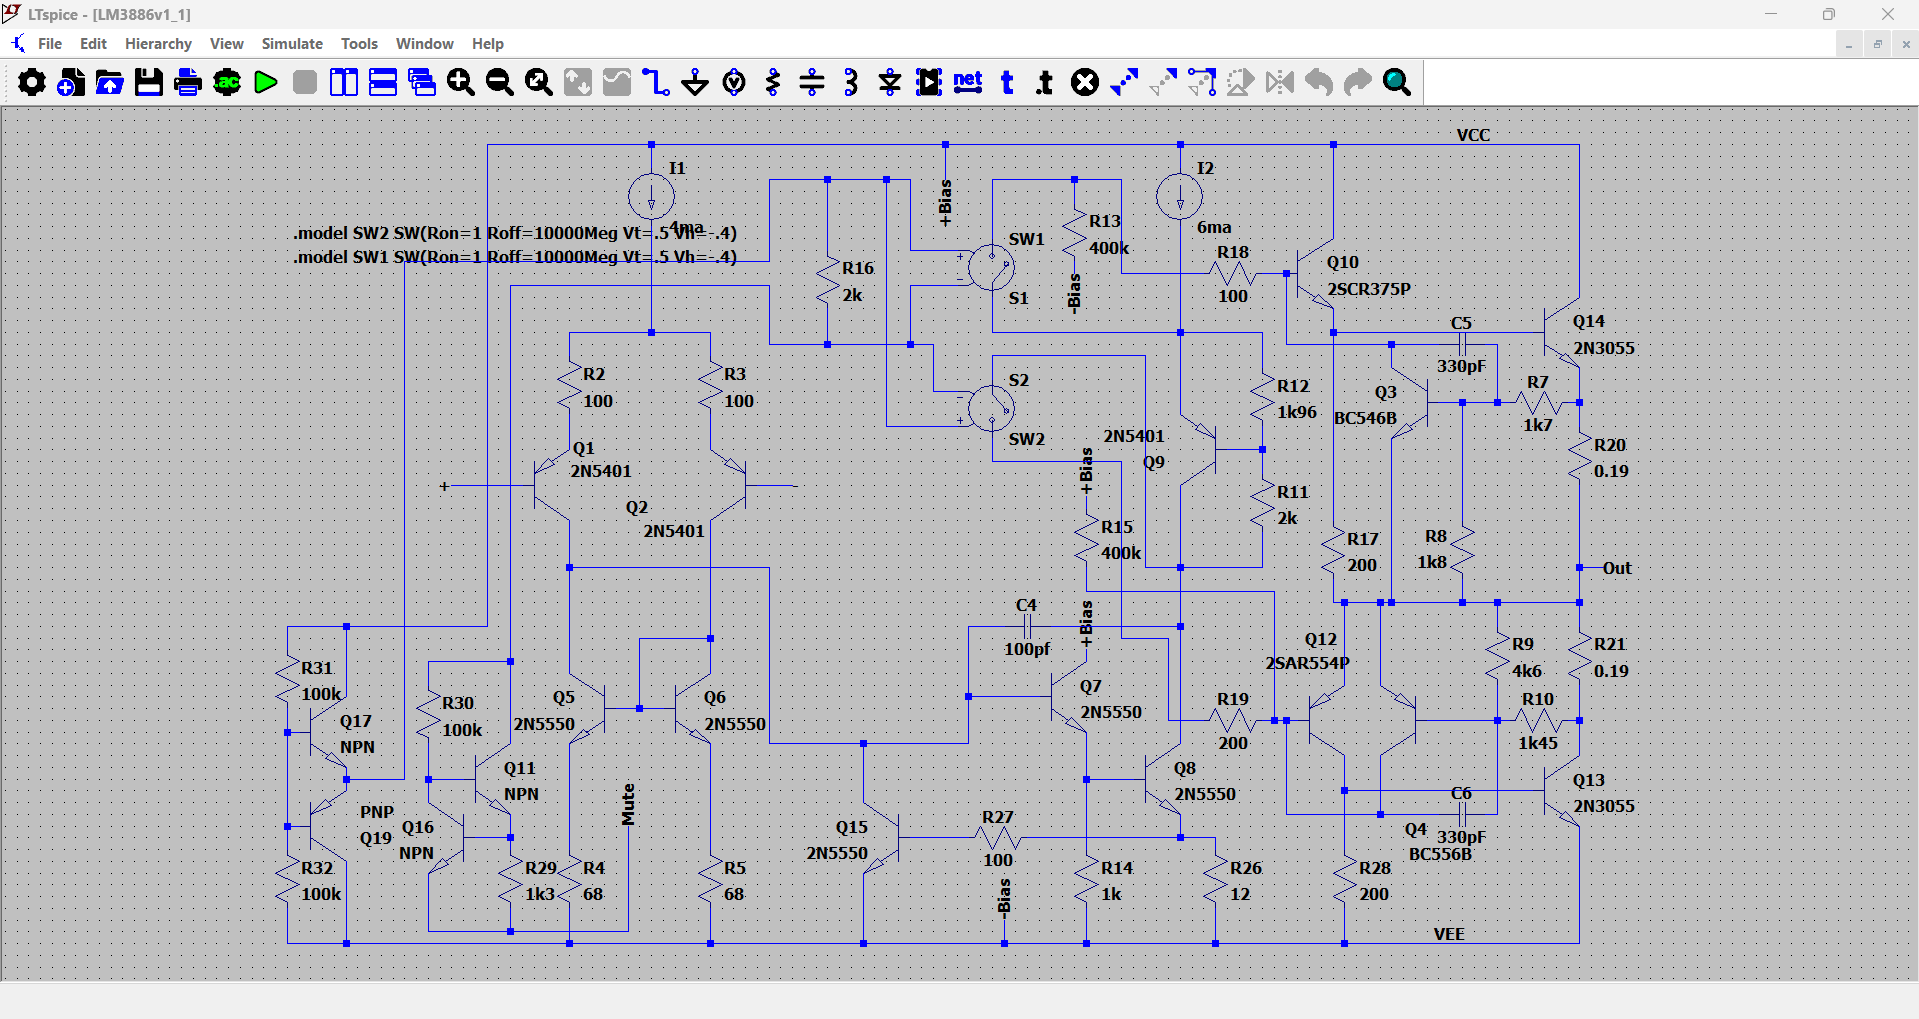Open Configure Analysis (.ac) icon
Screen dimensions: 1919x1019
pos(227,82)
